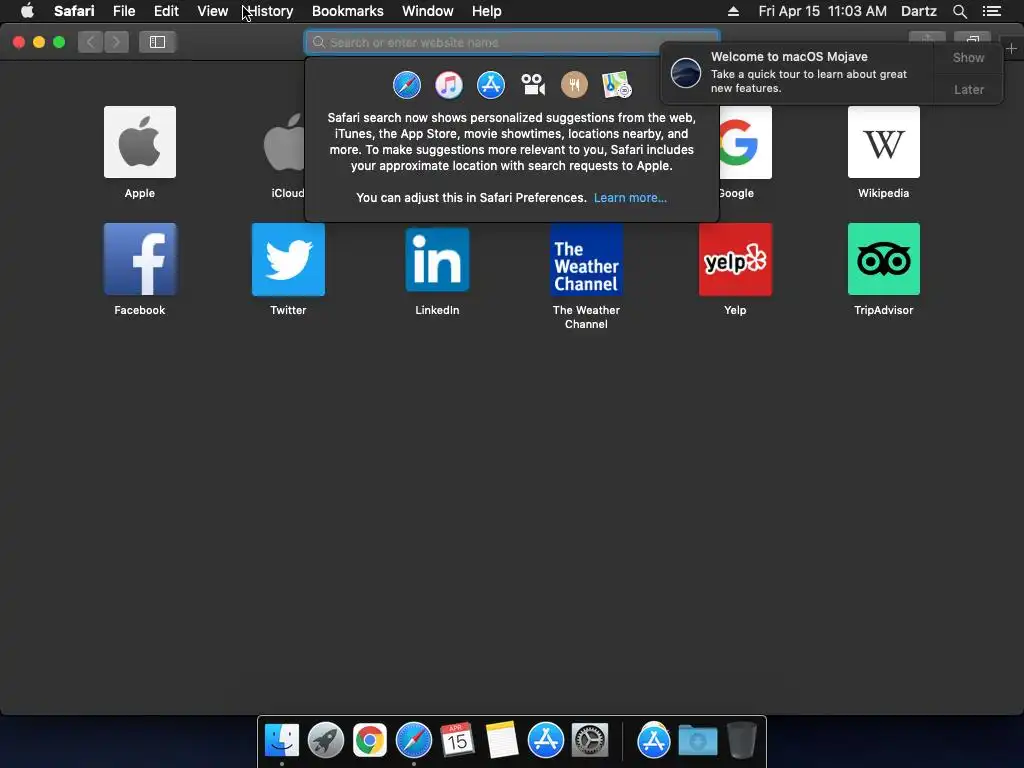Open Notification Center from menu bar
The width and height of the screenshot is (1024, 768).
(991, 11)
